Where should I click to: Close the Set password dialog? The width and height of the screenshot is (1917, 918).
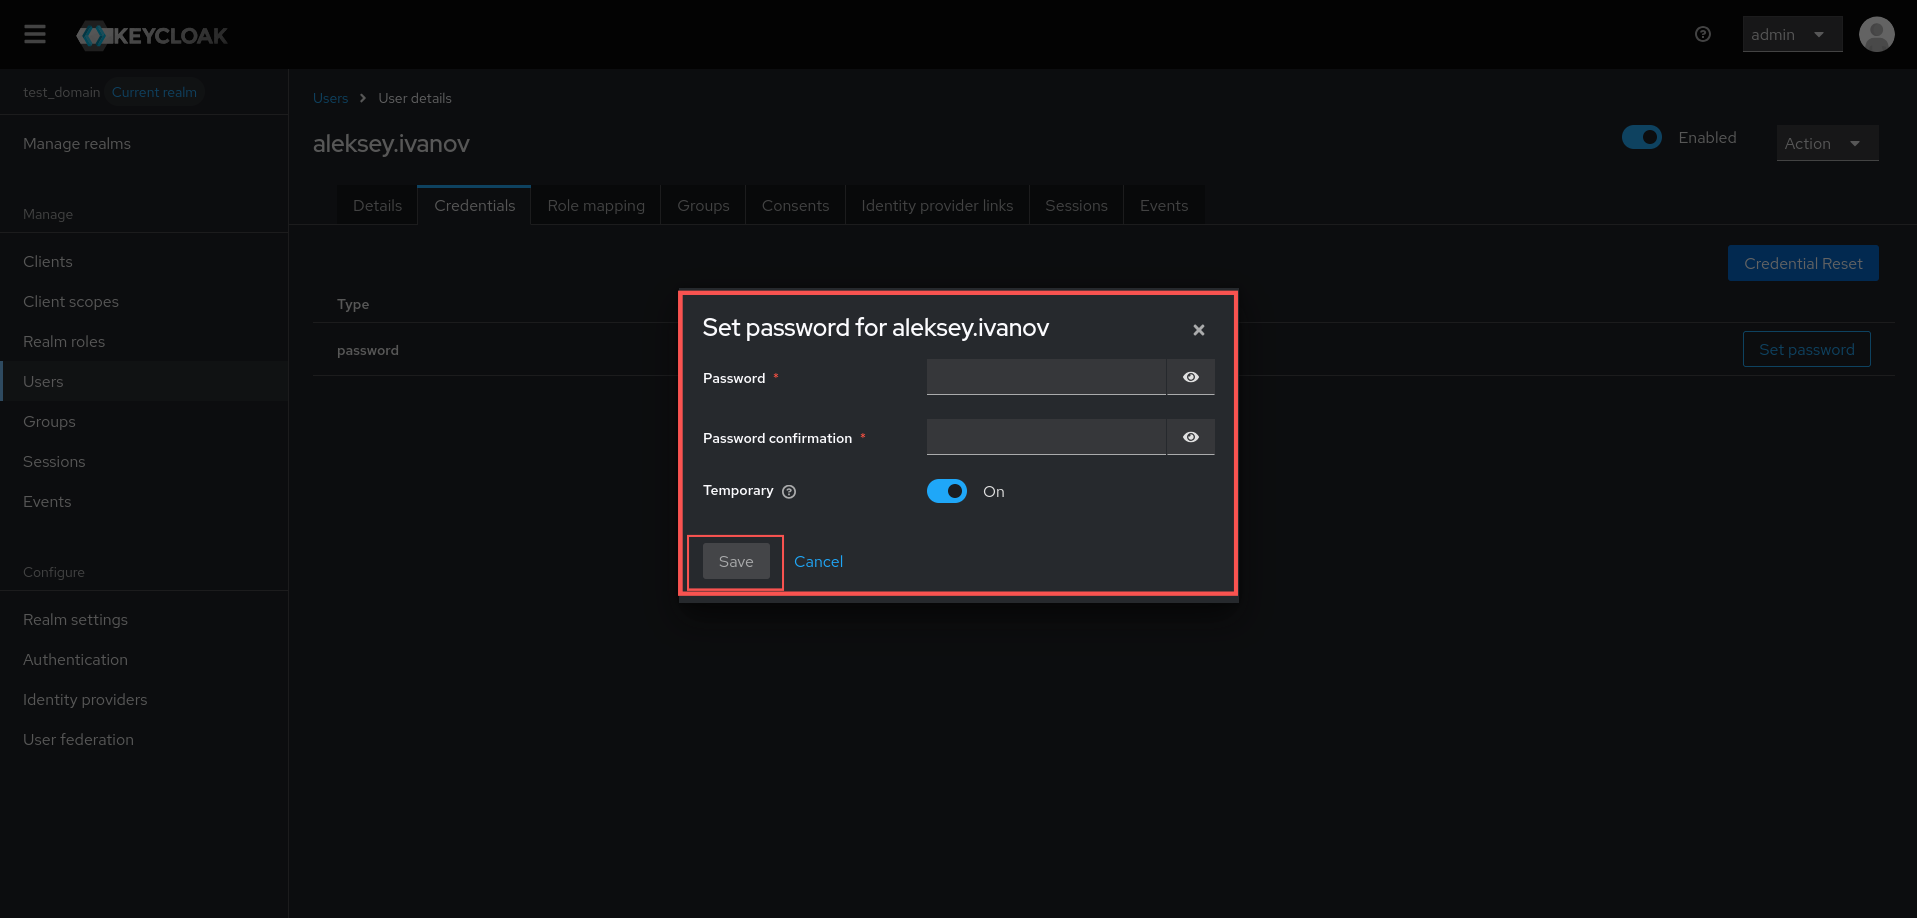[x=1198, y=330]
